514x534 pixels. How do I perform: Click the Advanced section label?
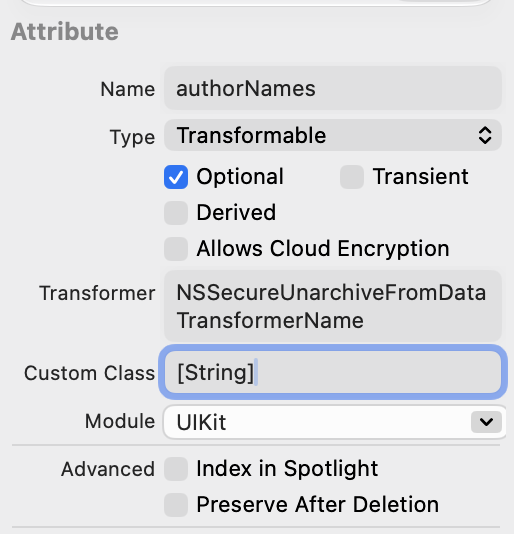(108, 469)
